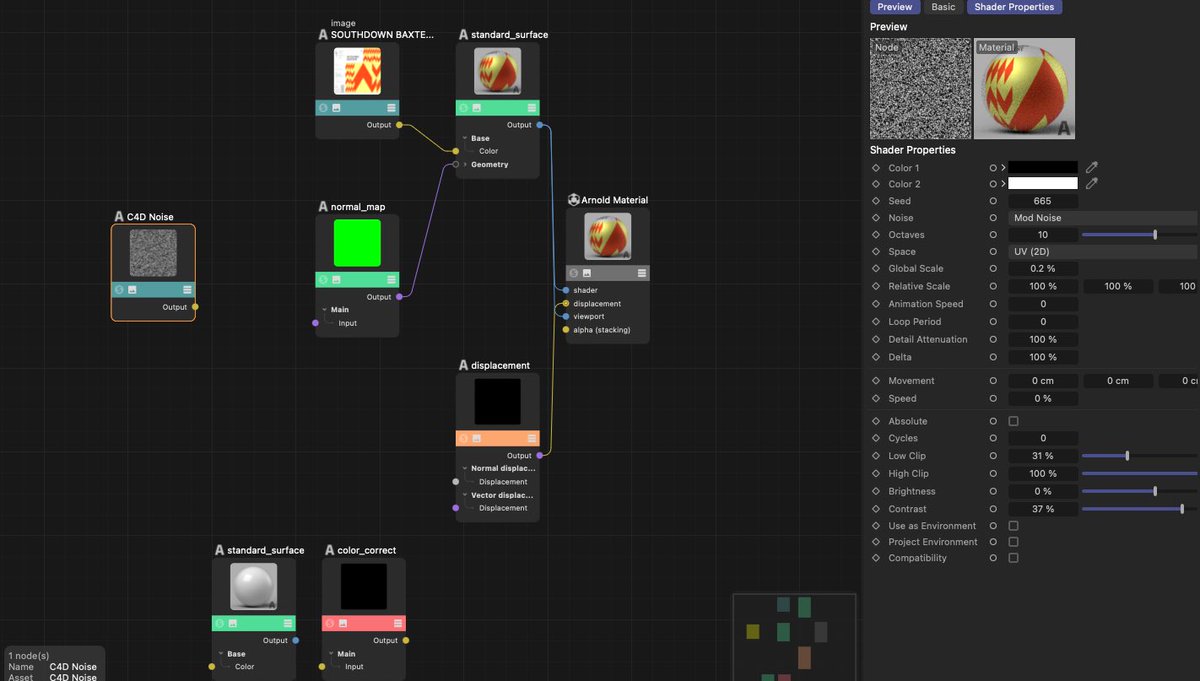Open the hamburger menu on normal_map node
Viewport: 1200px width, 681px height.
[x=391, y=280]
